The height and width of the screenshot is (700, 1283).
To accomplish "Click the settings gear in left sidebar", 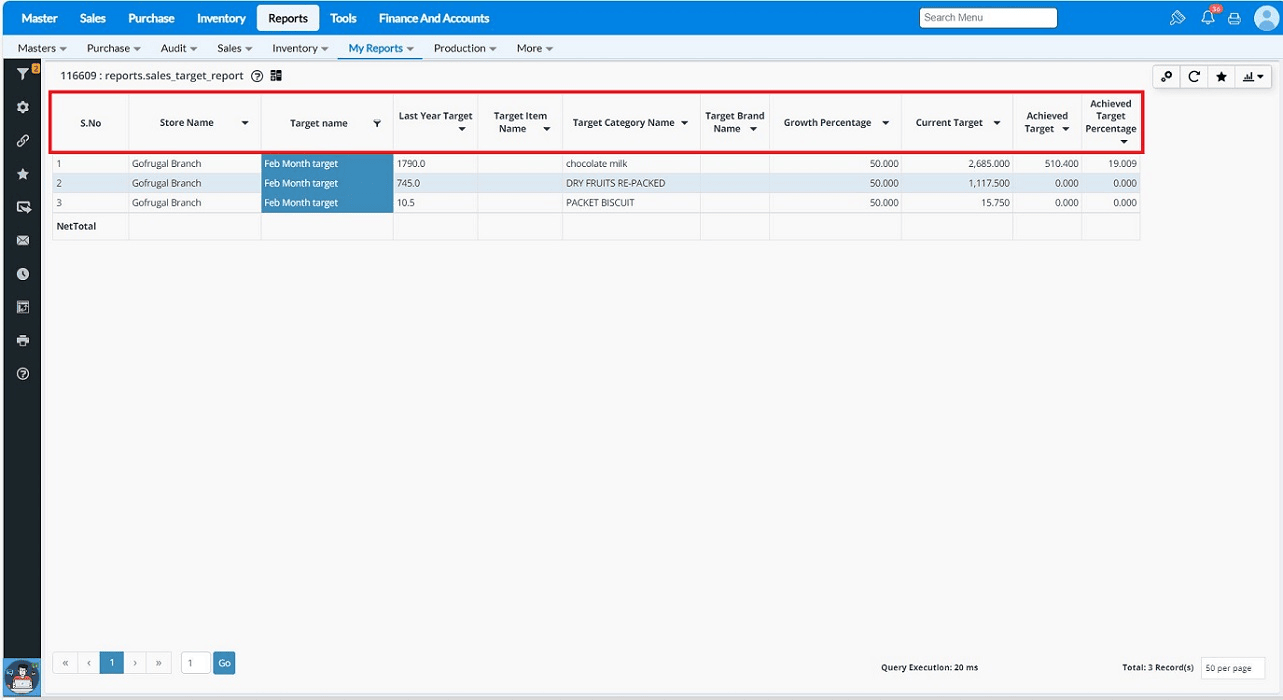I will tap(23, 107).
